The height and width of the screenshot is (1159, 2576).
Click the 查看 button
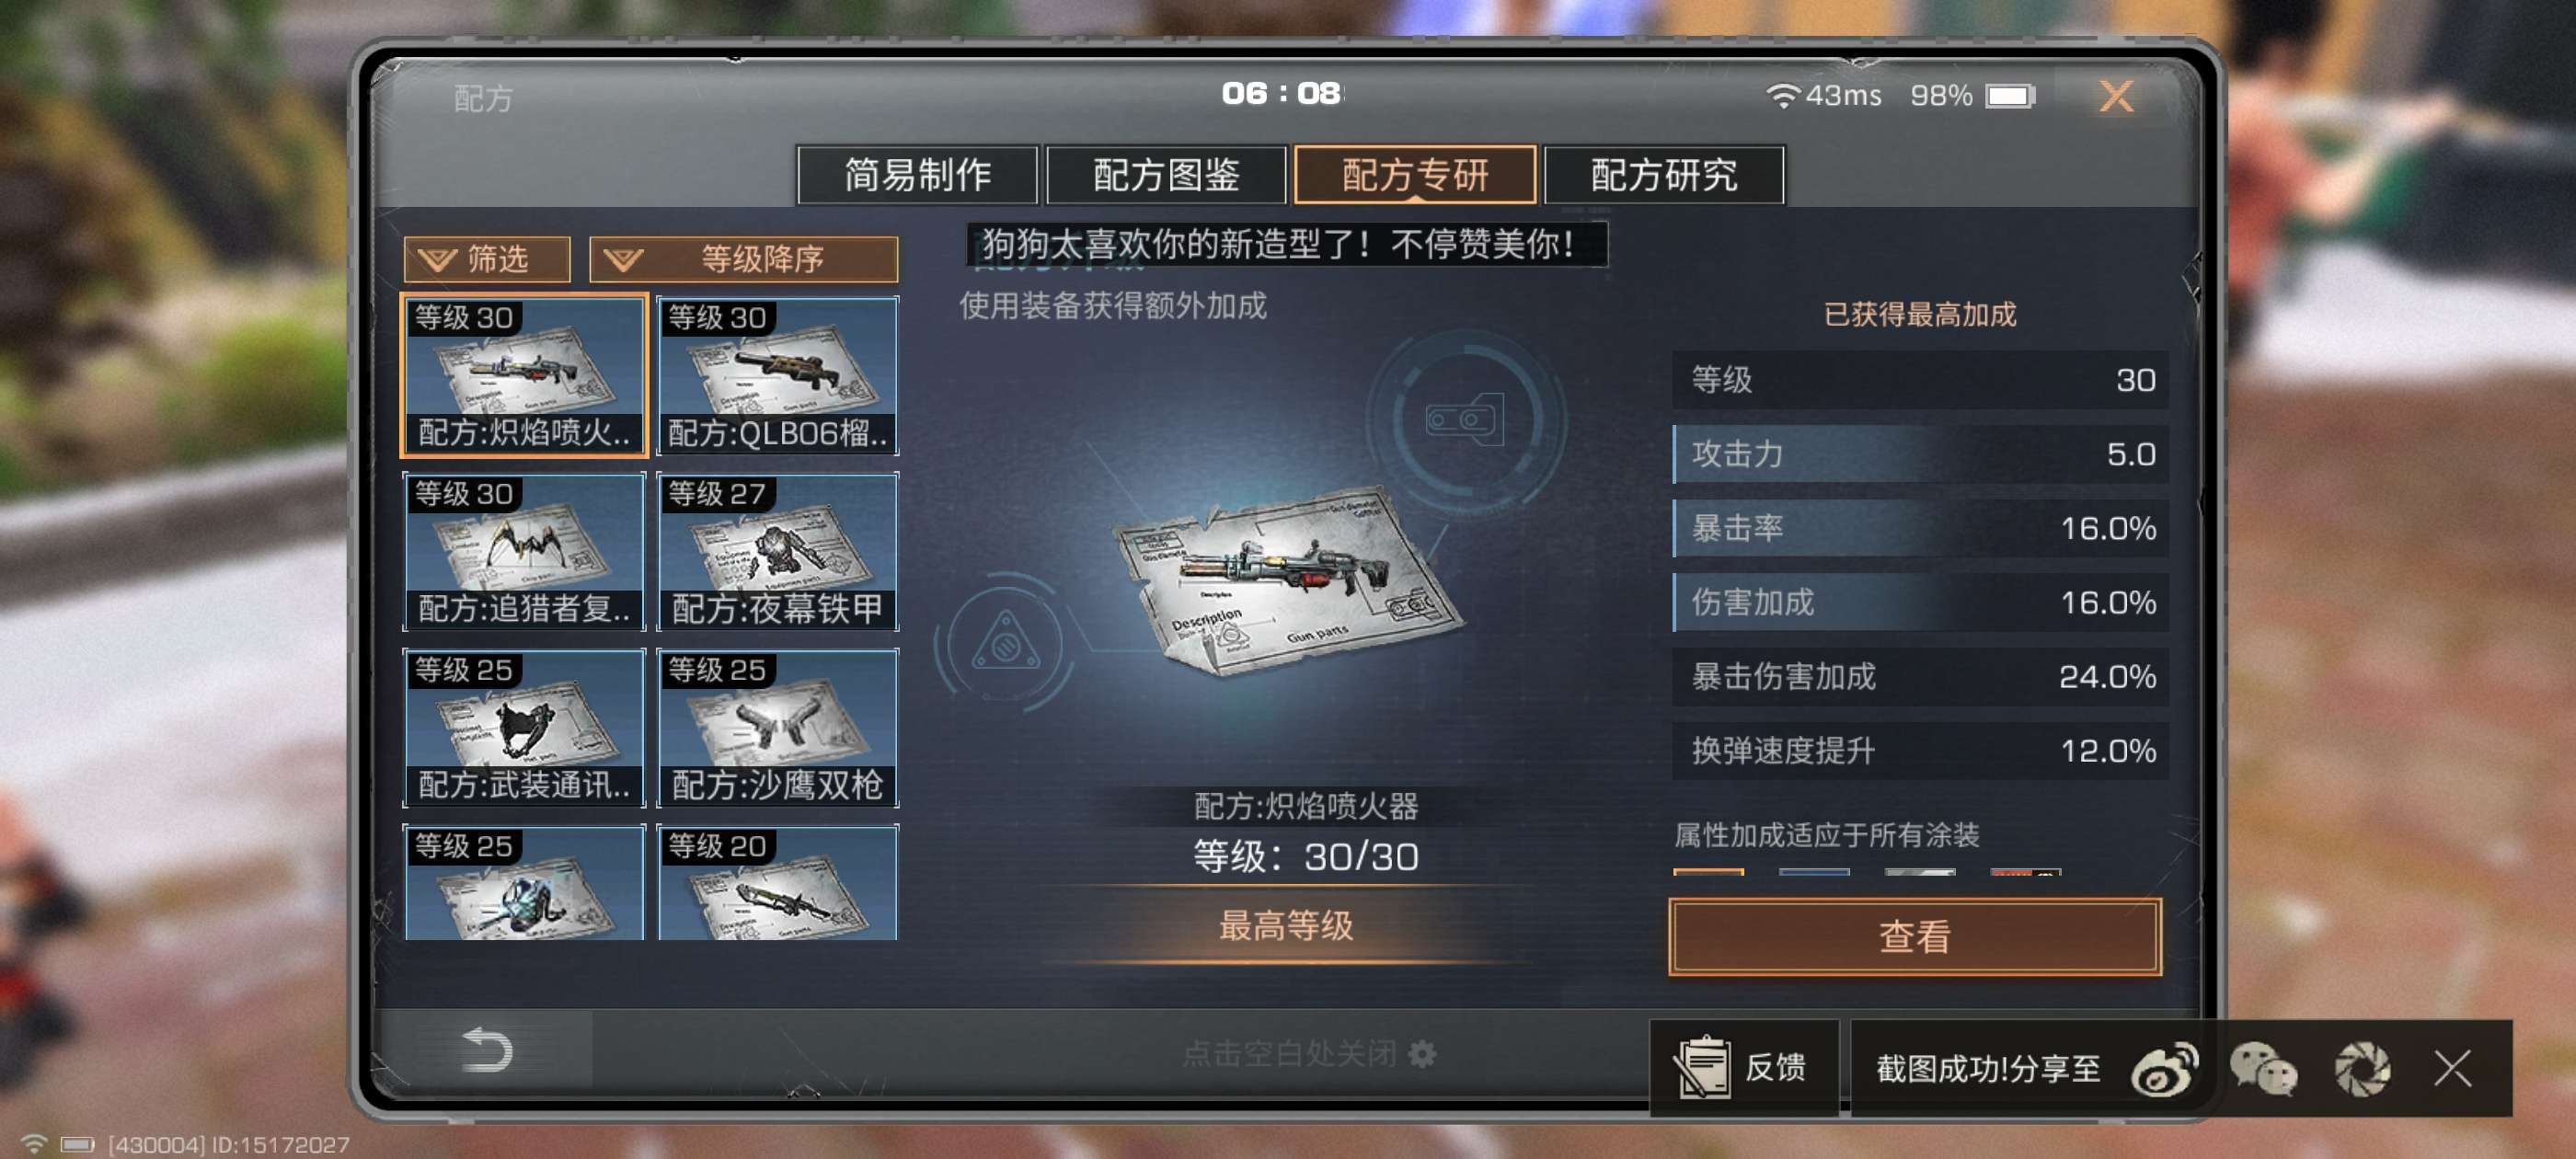1914,937
